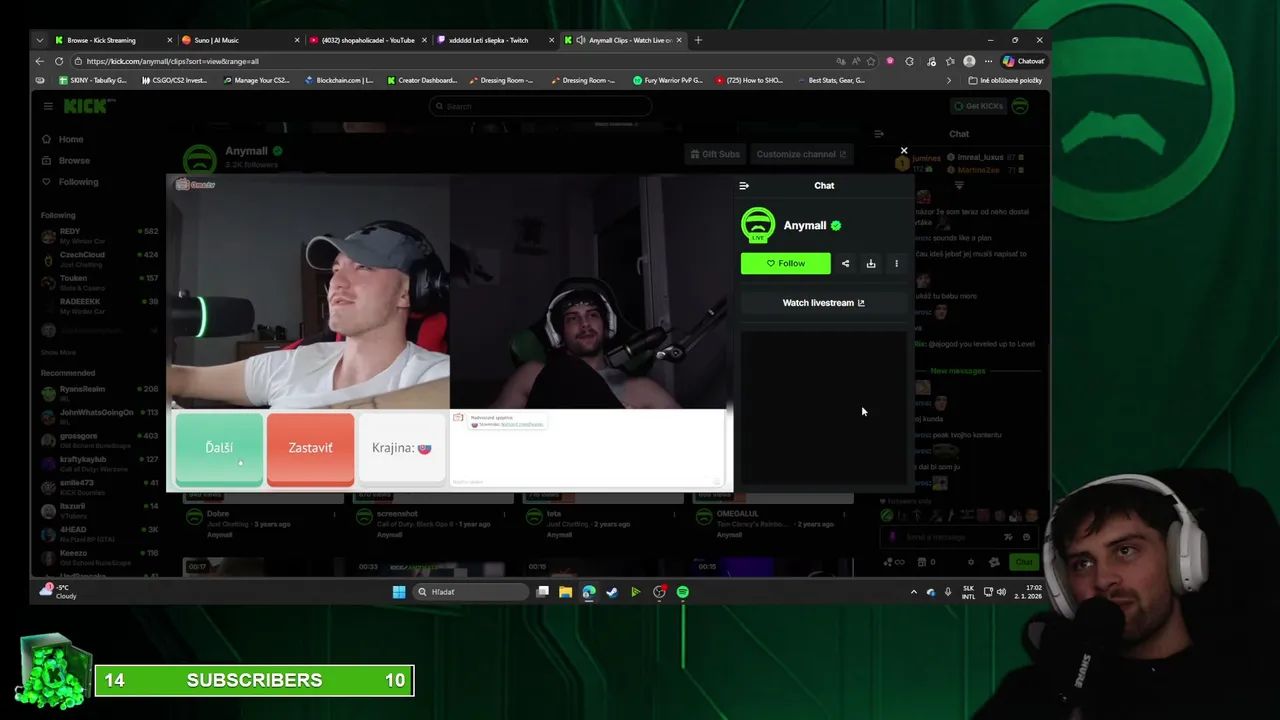Switch to shopaholicadel YouTube tab
The width and height of the screenshot is (1280, 720).
point(367,40)
